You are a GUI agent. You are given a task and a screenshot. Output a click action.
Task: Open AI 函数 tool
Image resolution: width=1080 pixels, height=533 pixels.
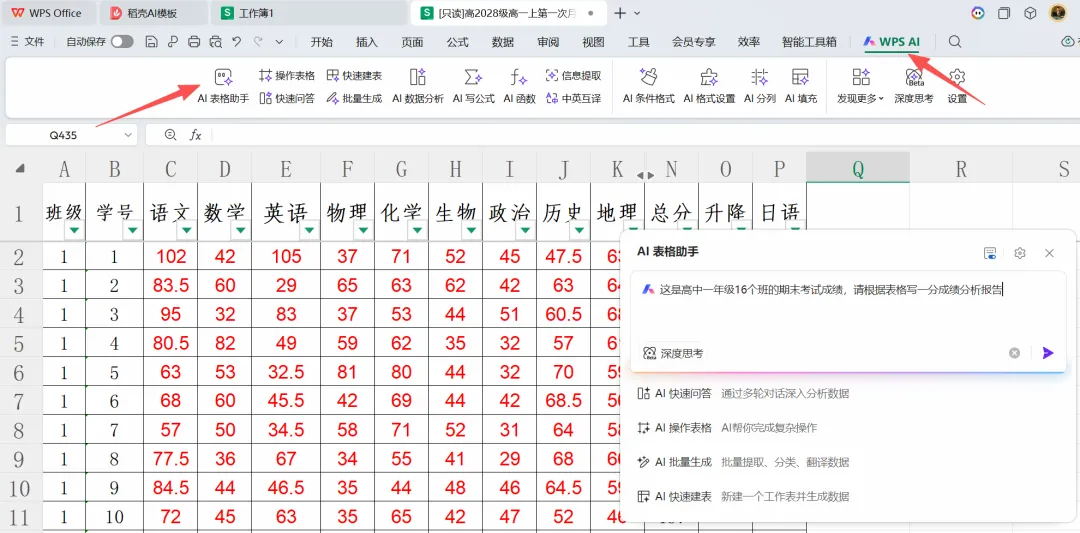pos(519,87)
